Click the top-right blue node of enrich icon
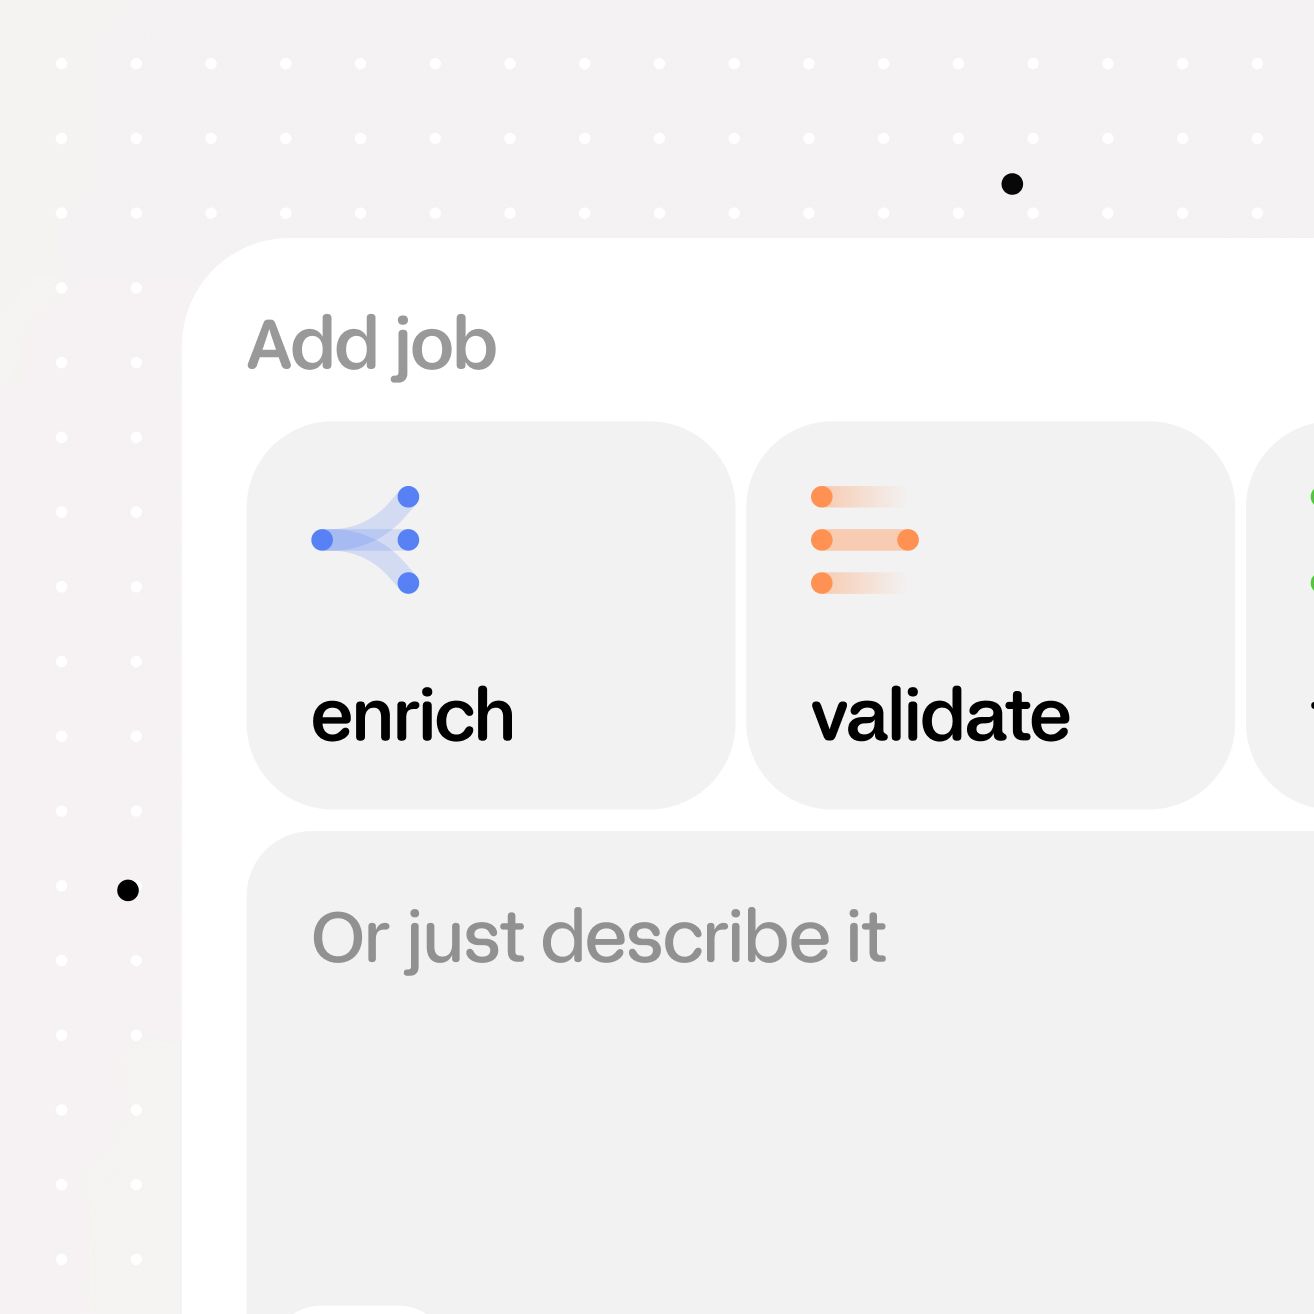 (408, 497)
